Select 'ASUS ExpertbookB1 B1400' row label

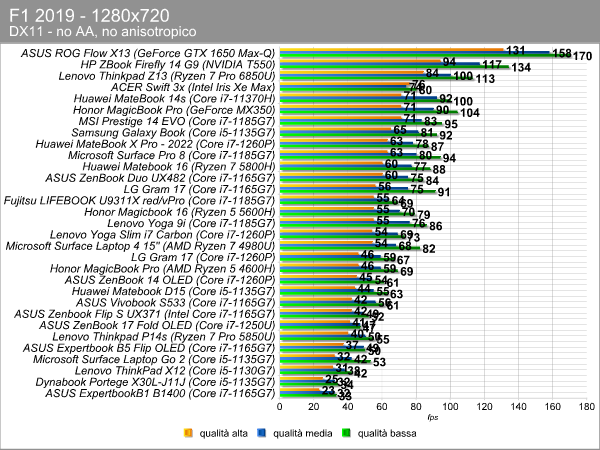(x=160, y=393)
